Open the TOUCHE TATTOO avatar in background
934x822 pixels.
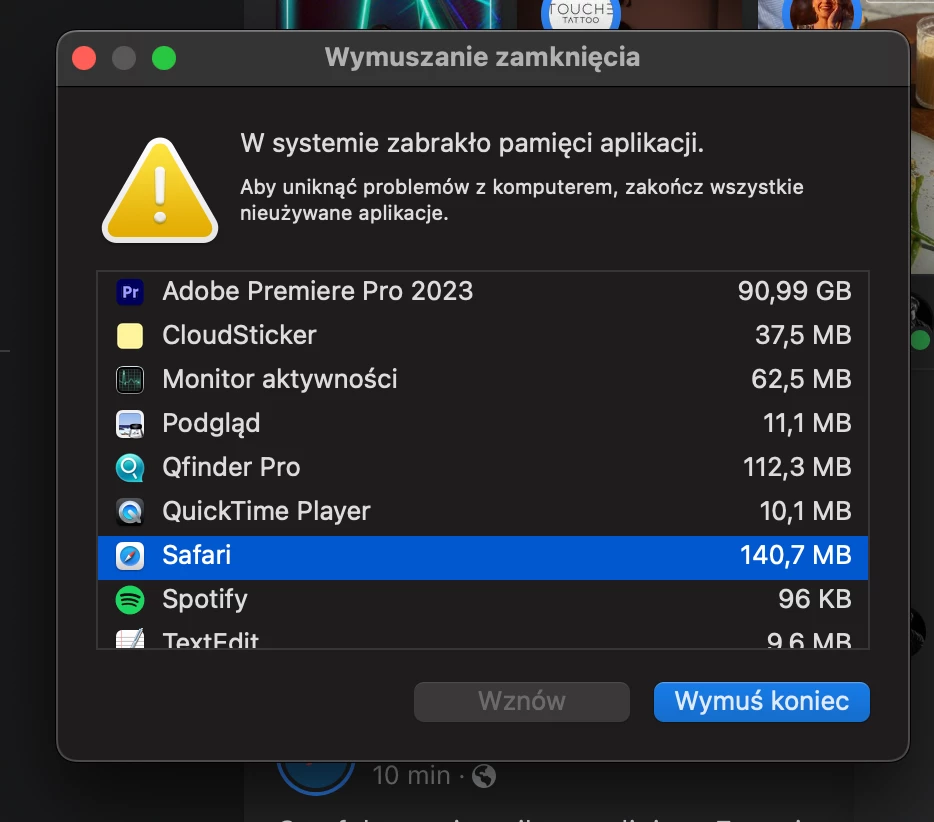[x=581, y=13]
